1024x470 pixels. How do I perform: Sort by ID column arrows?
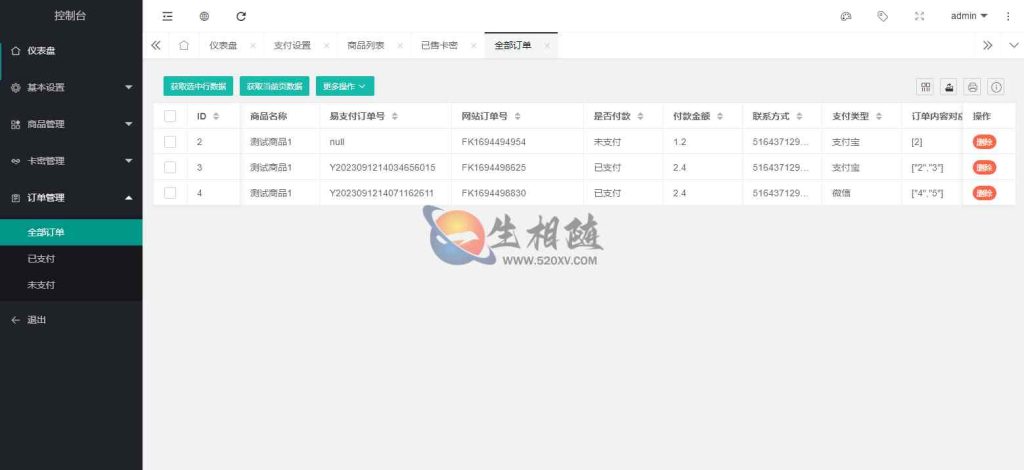(x=216, y=116)
